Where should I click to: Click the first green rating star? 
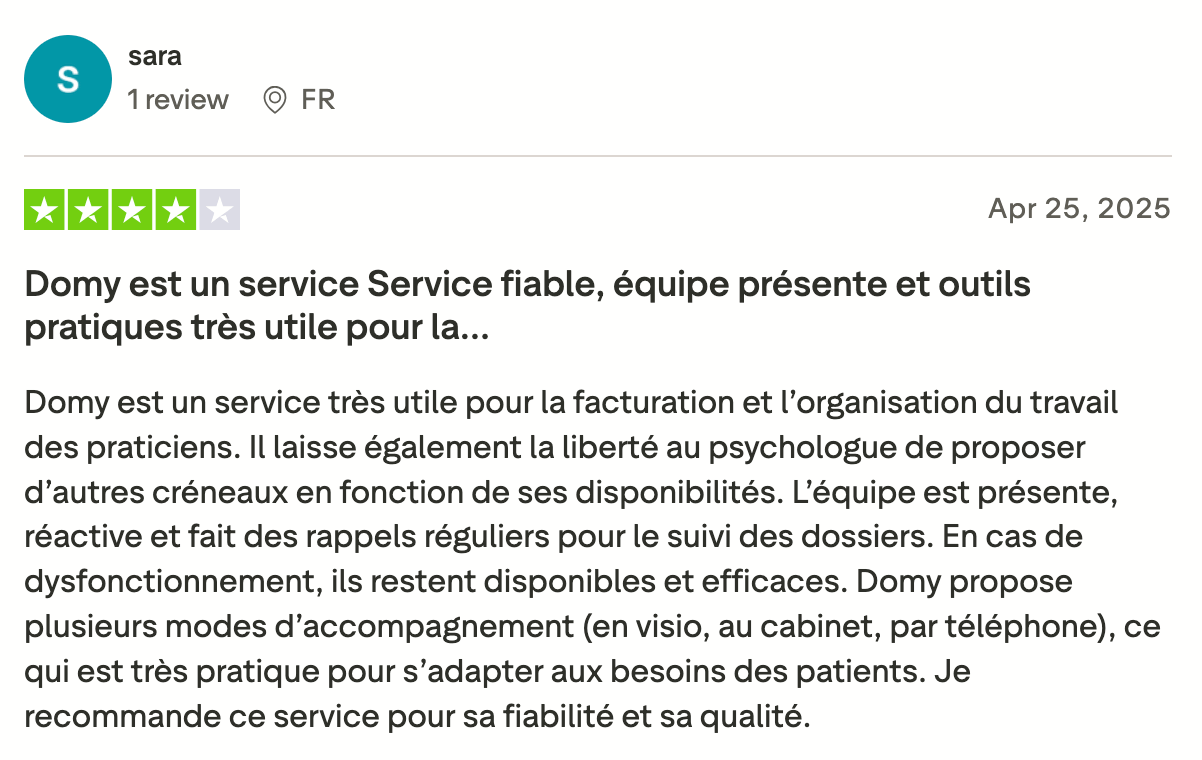[x=42, y=210]
